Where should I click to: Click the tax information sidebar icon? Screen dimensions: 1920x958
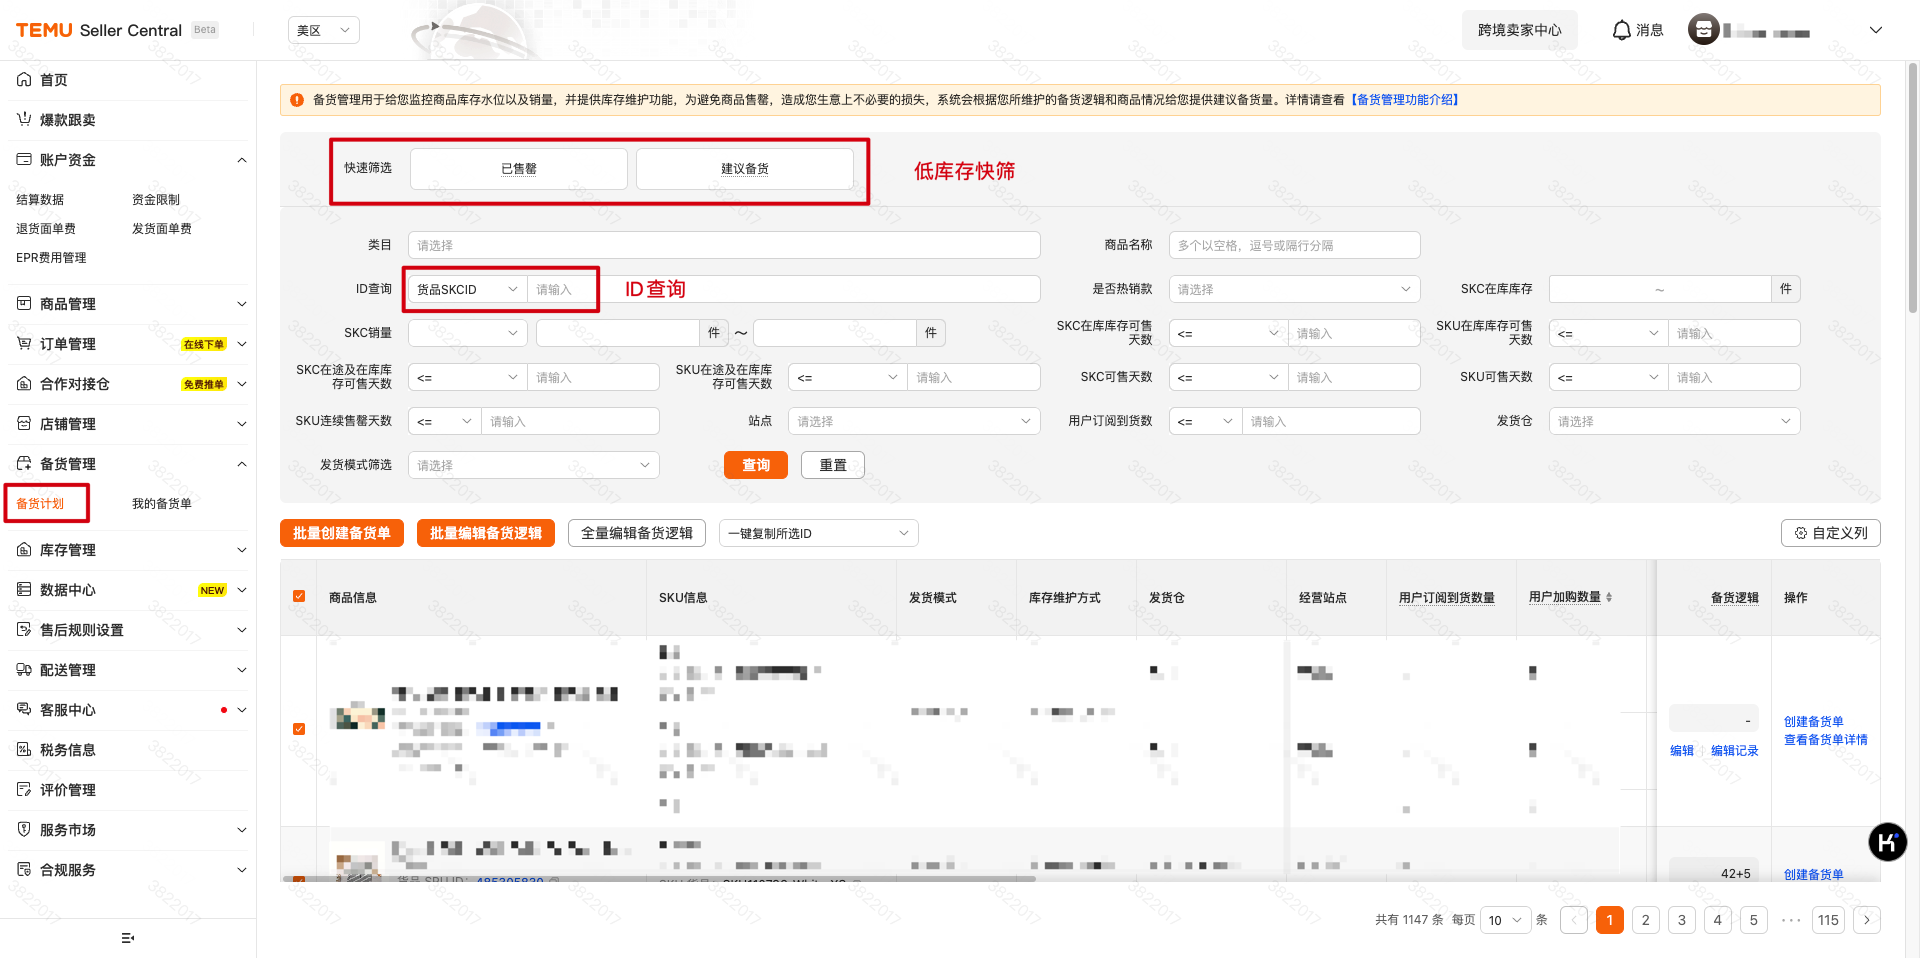click(24, 750)
